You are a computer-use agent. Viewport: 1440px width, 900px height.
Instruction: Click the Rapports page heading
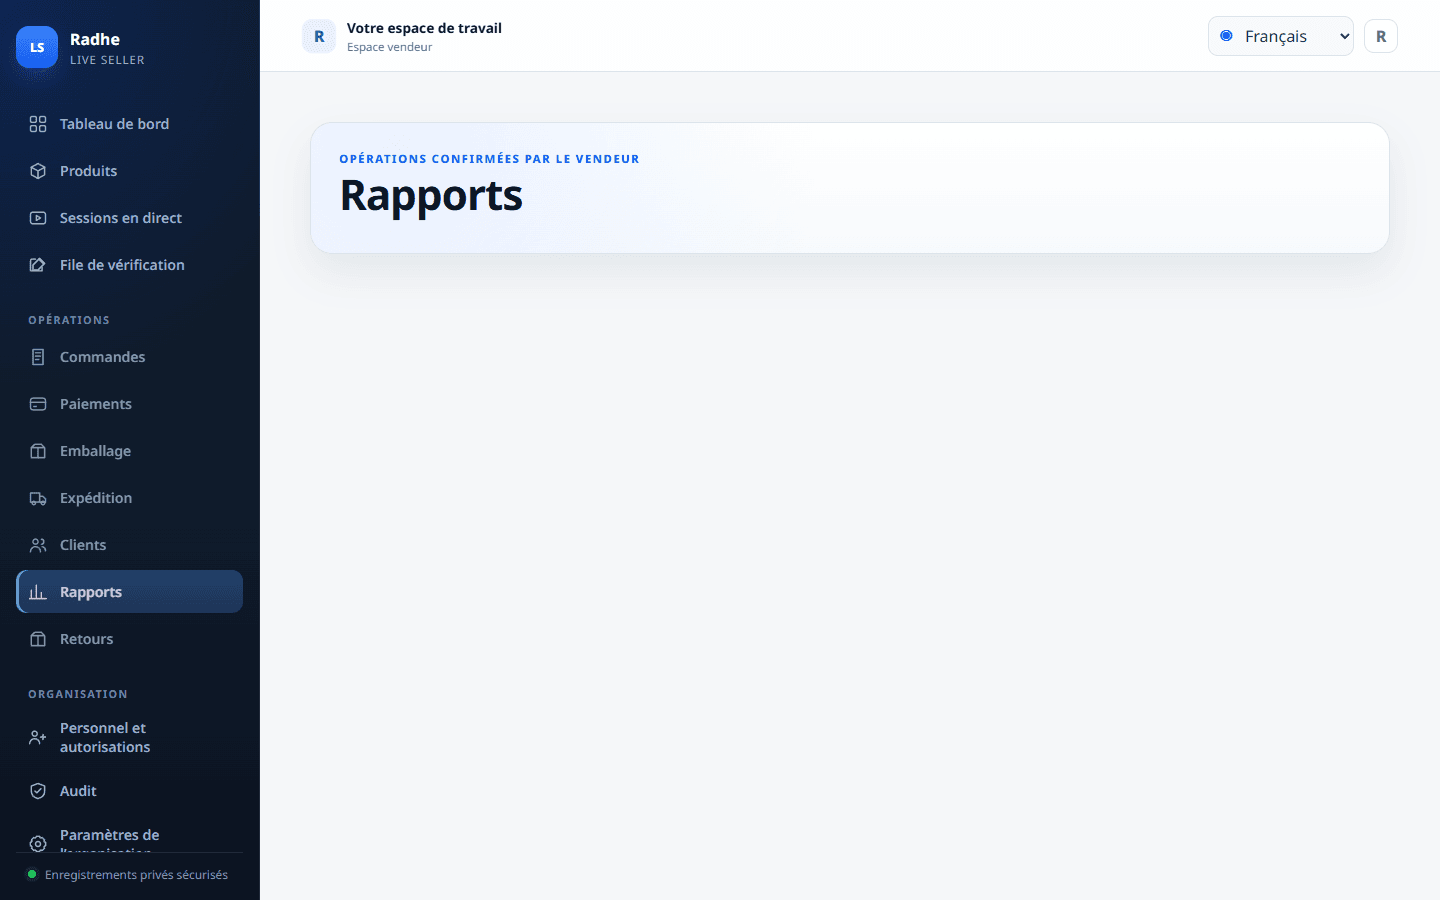tap(431, 195)
